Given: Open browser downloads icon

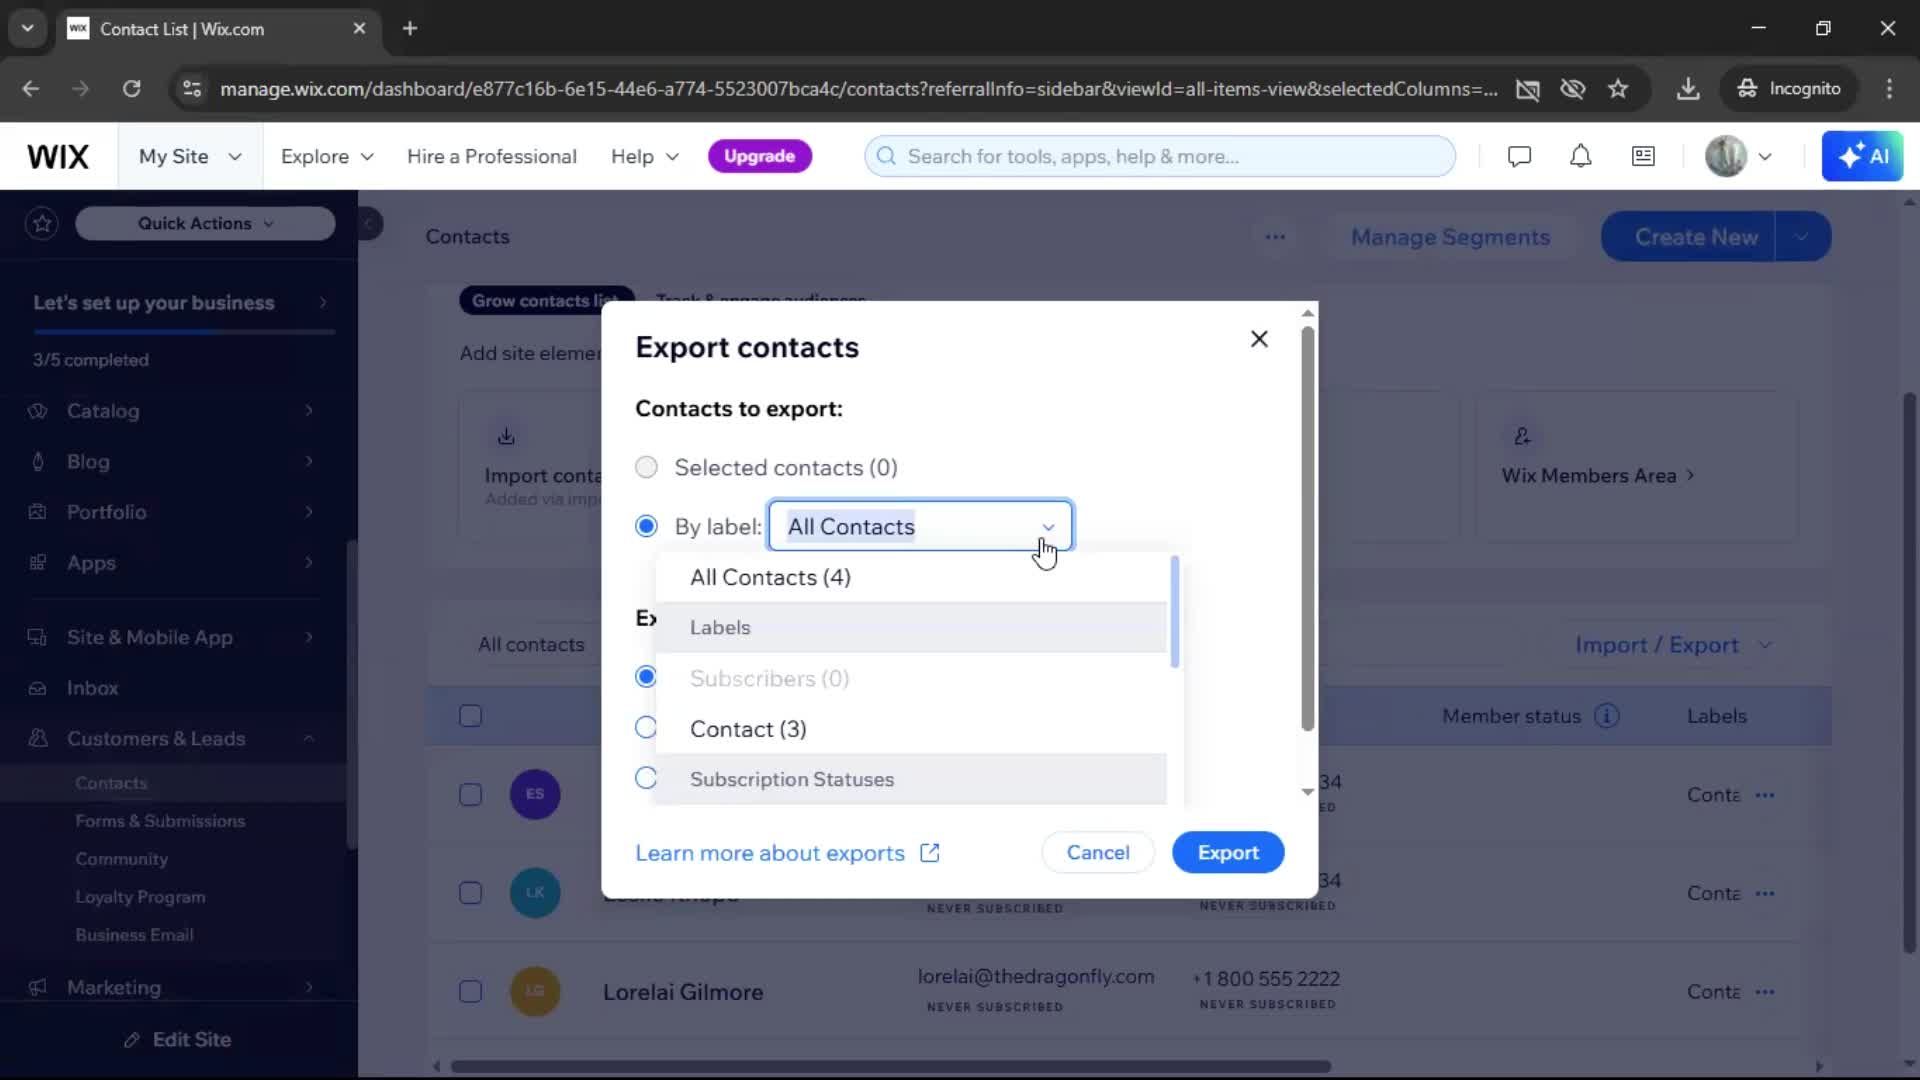Looking at the screenshot, I should pos(1688,88).
